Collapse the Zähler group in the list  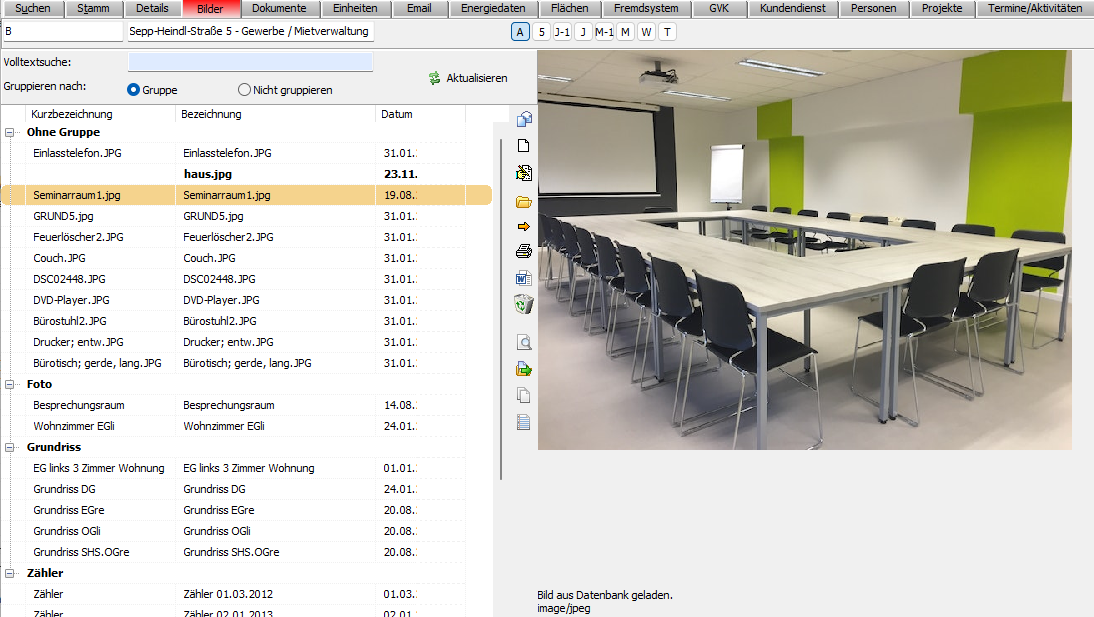pyautogui.click(x=11, y=573)
